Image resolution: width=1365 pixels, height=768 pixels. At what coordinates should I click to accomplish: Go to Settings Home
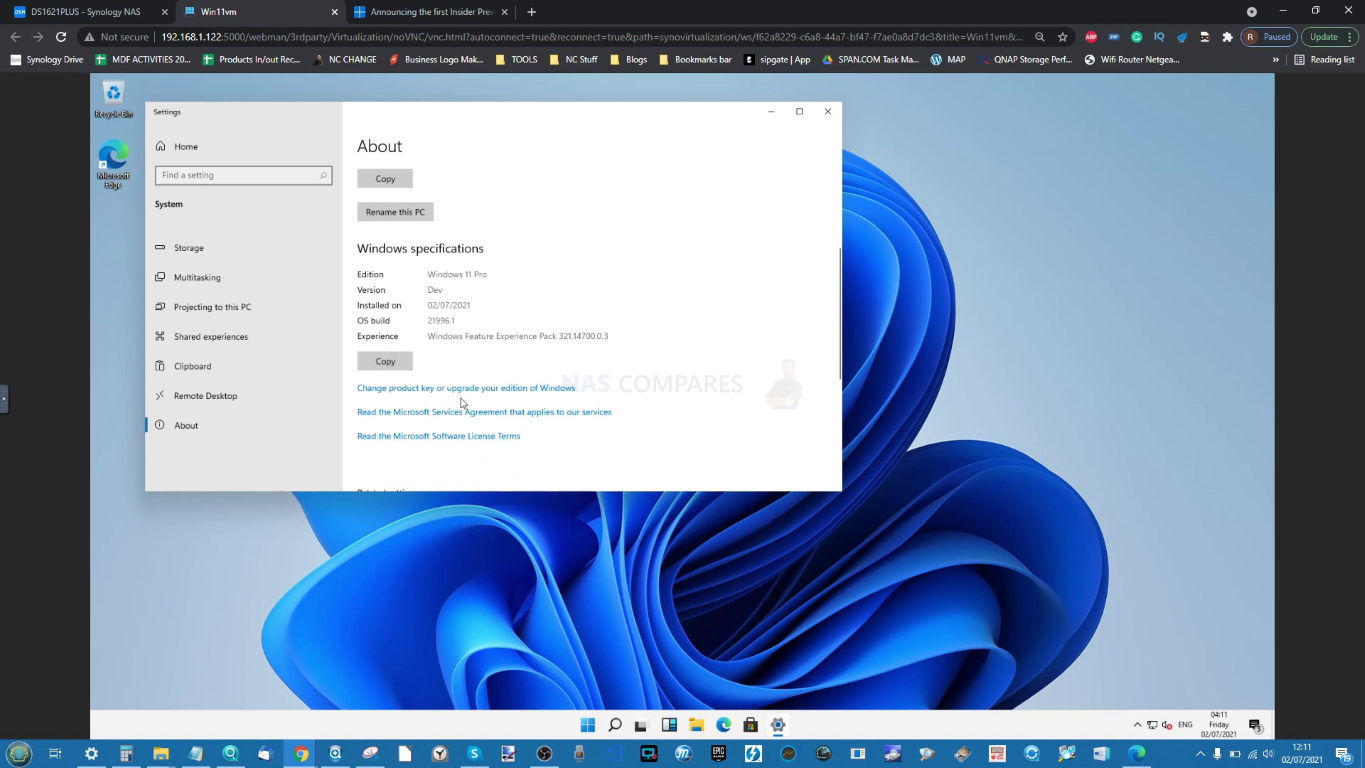click(x=186, y=146)
